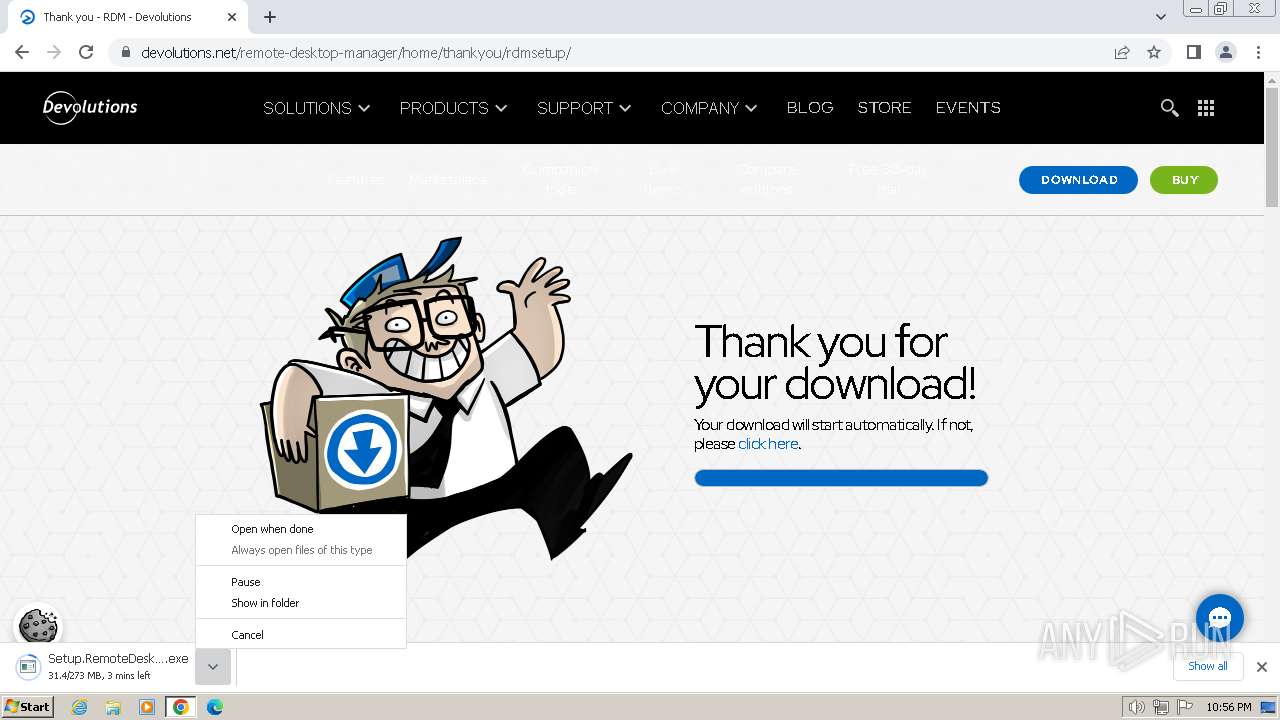1280x720 pixels.
Task: Choose Cancel in download menu
Action: coord(301,635)
